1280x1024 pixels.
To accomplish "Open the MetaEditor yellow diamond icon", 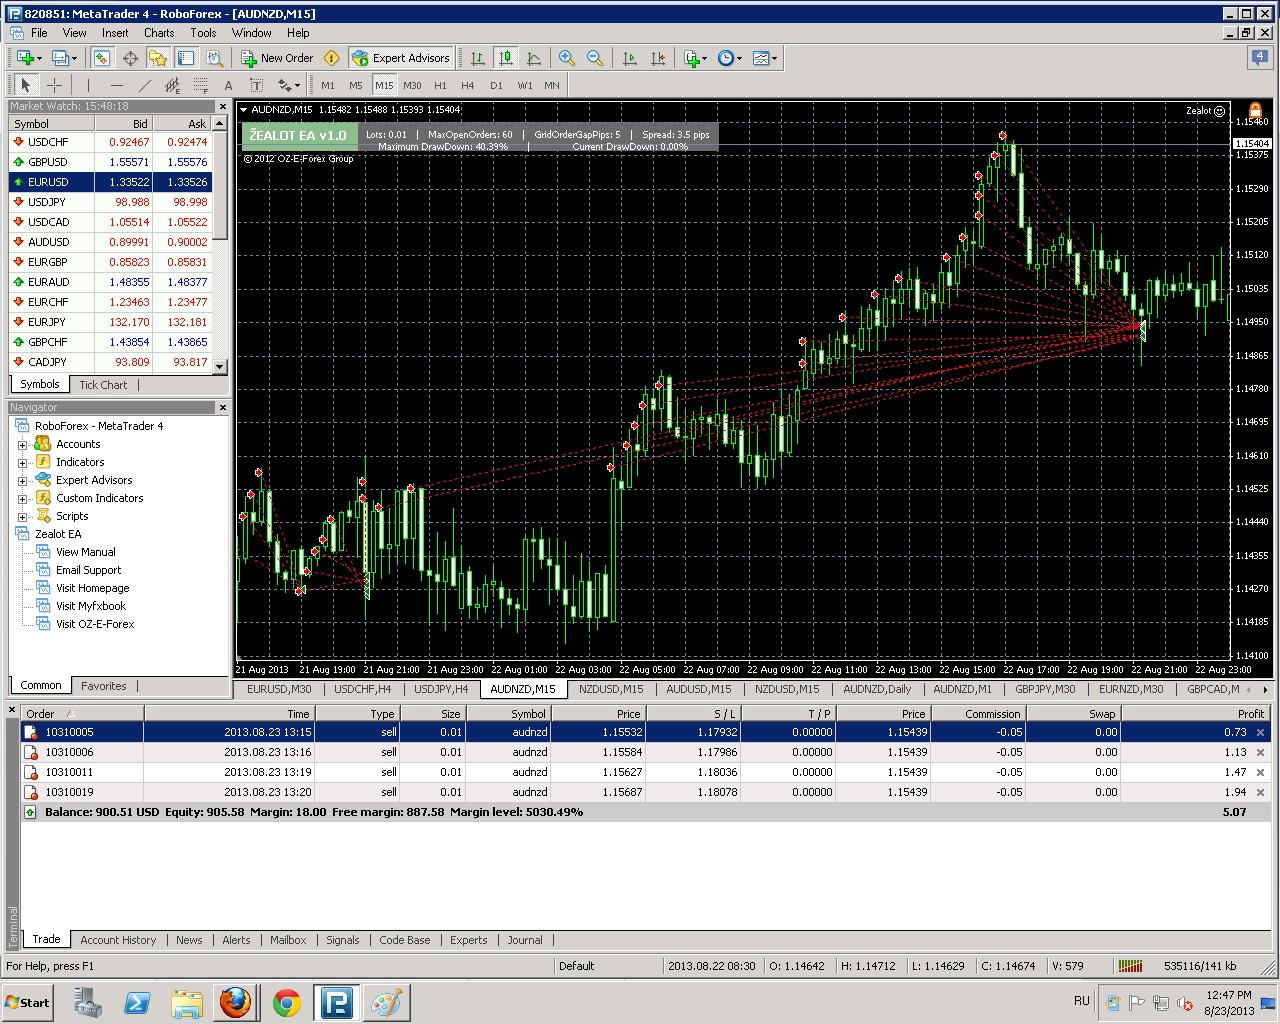I will coord(332,58).
